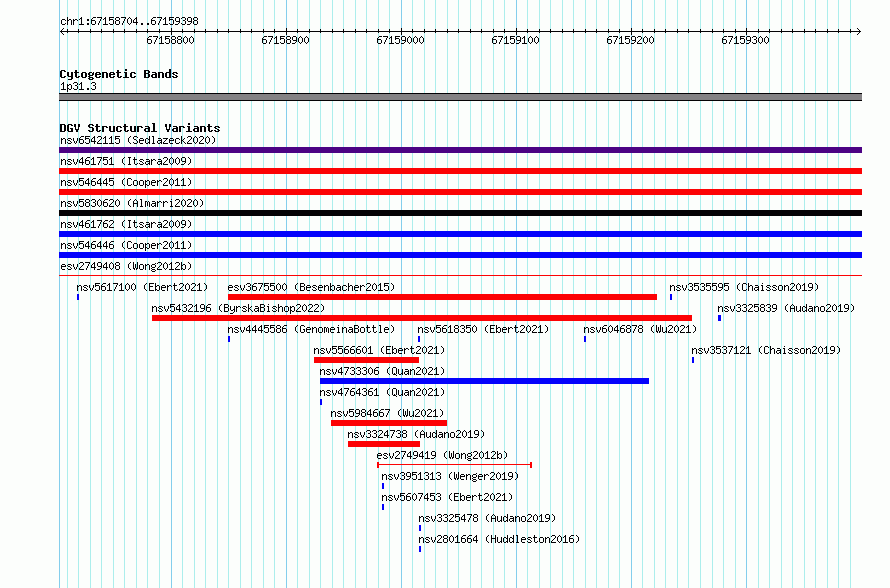Click the gray 1p31.3 cytogenetic band bar
Screen dimensions: 890x588
460,97
